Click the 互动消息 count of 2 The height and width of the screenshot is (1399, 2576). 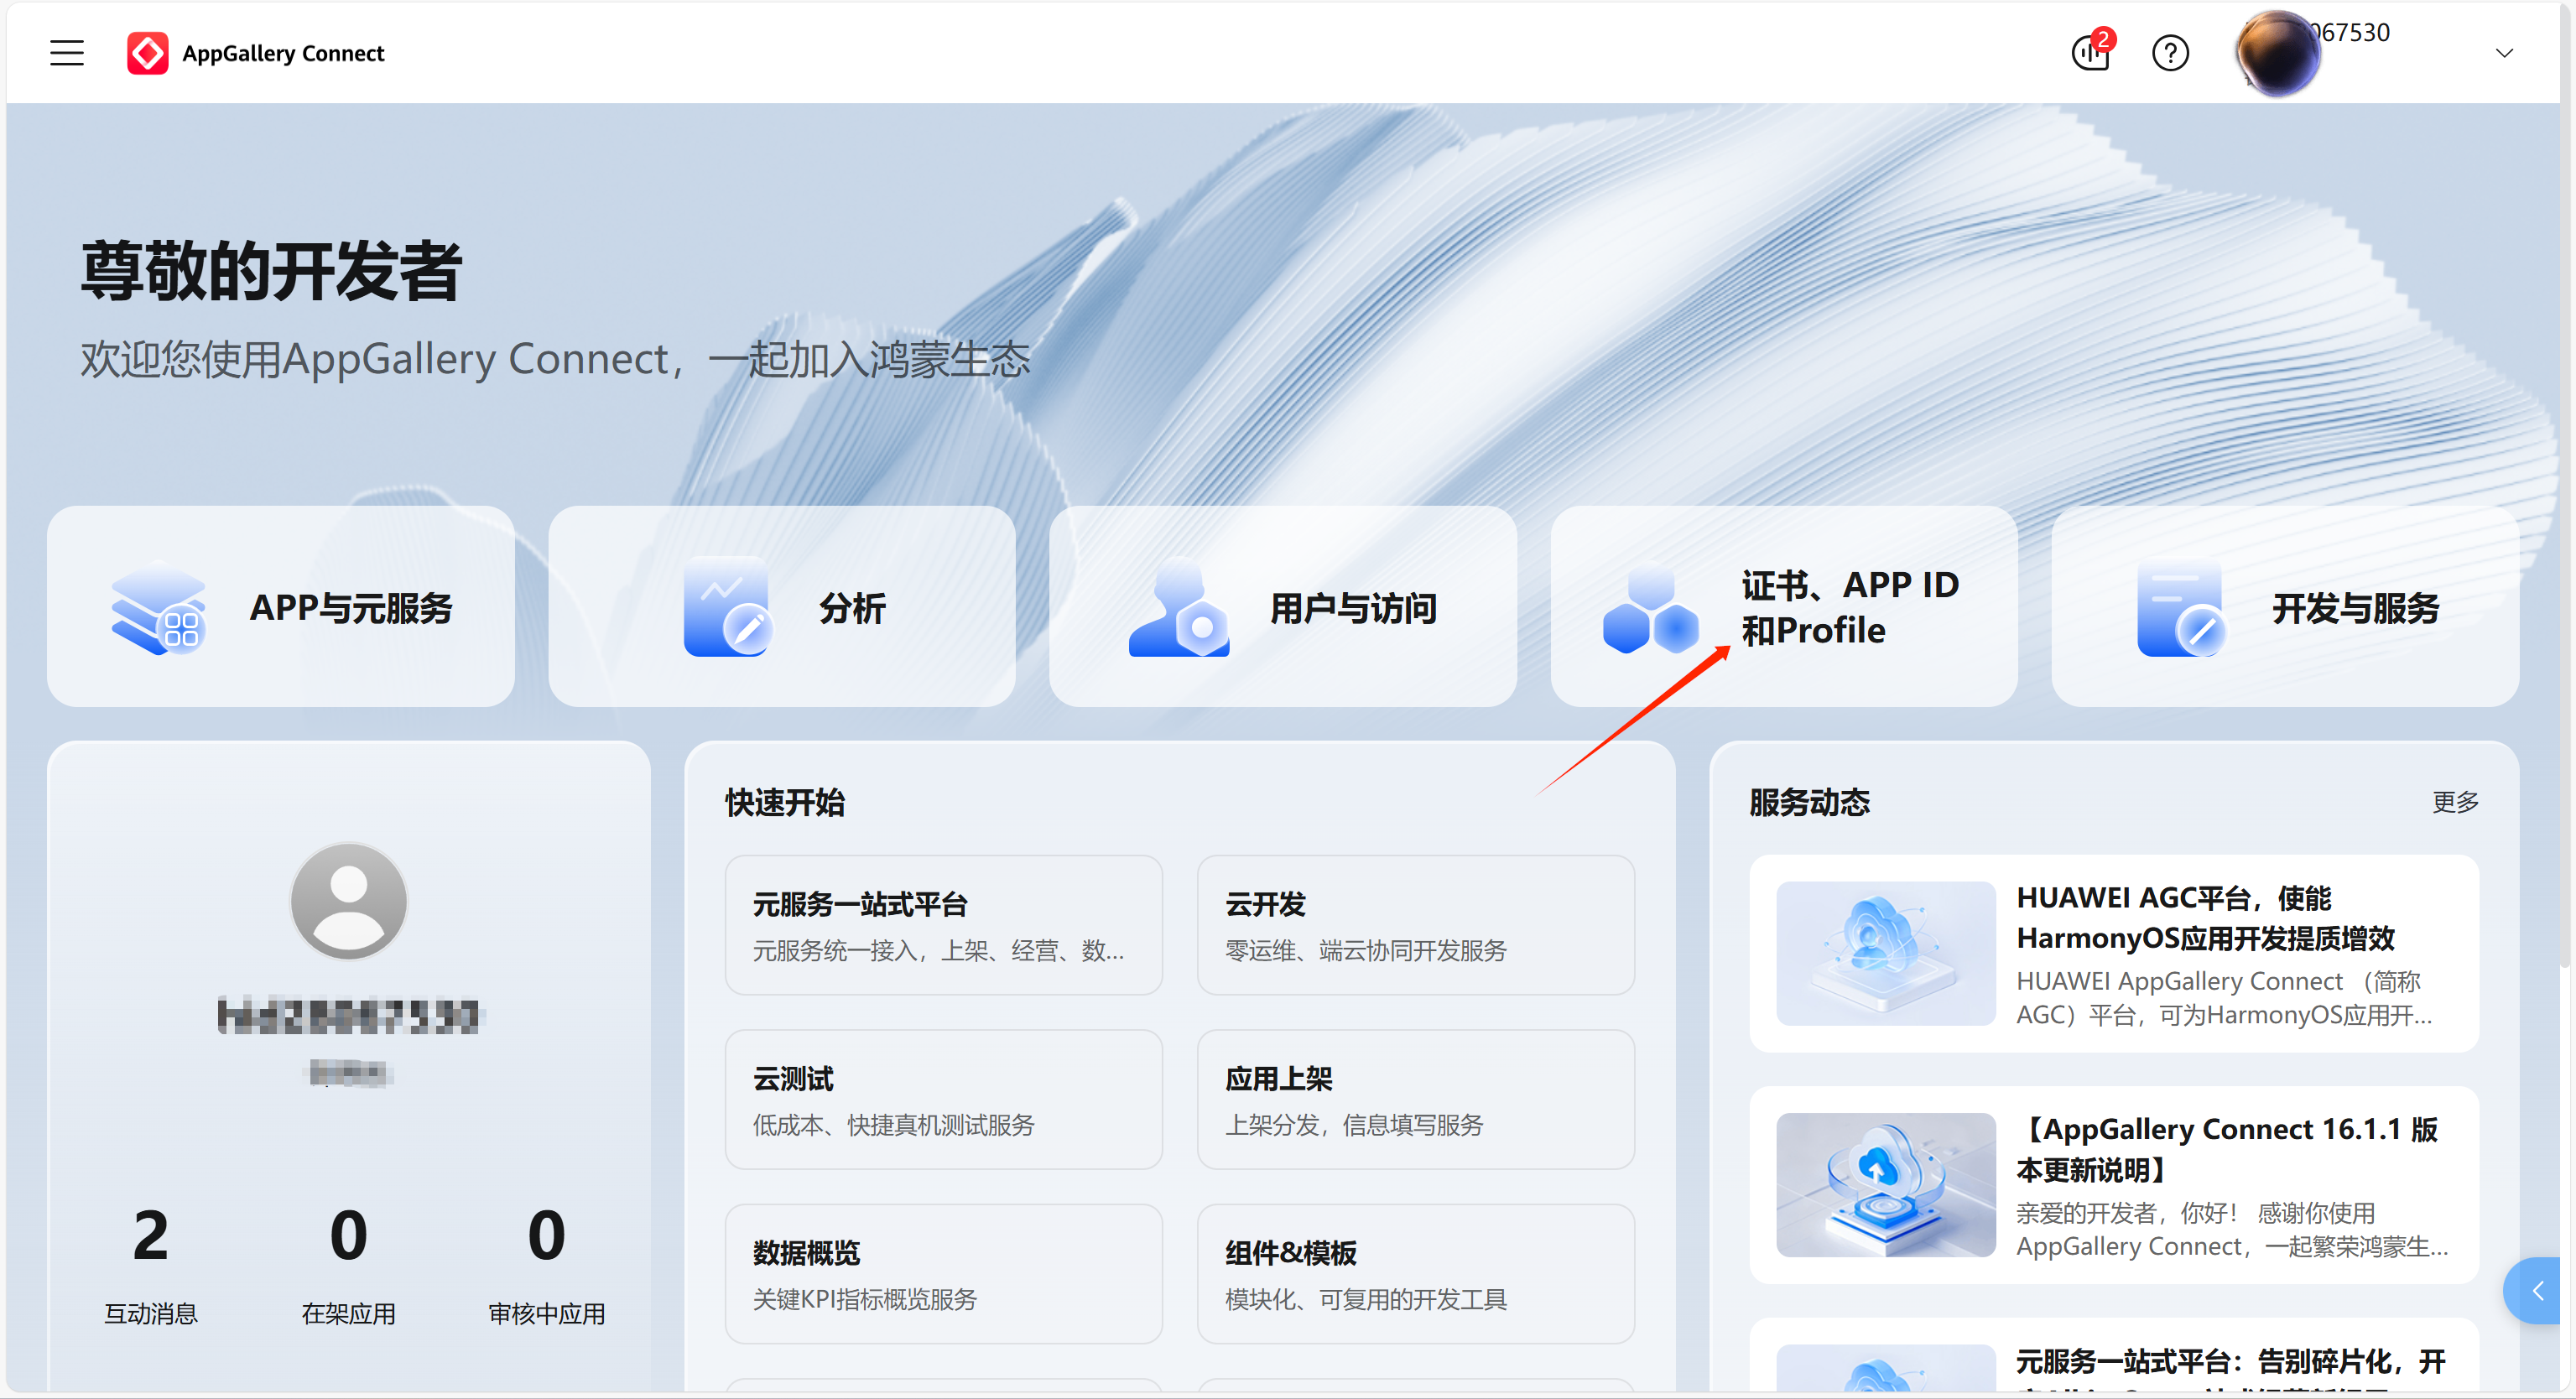click(x=151, y=1235)
